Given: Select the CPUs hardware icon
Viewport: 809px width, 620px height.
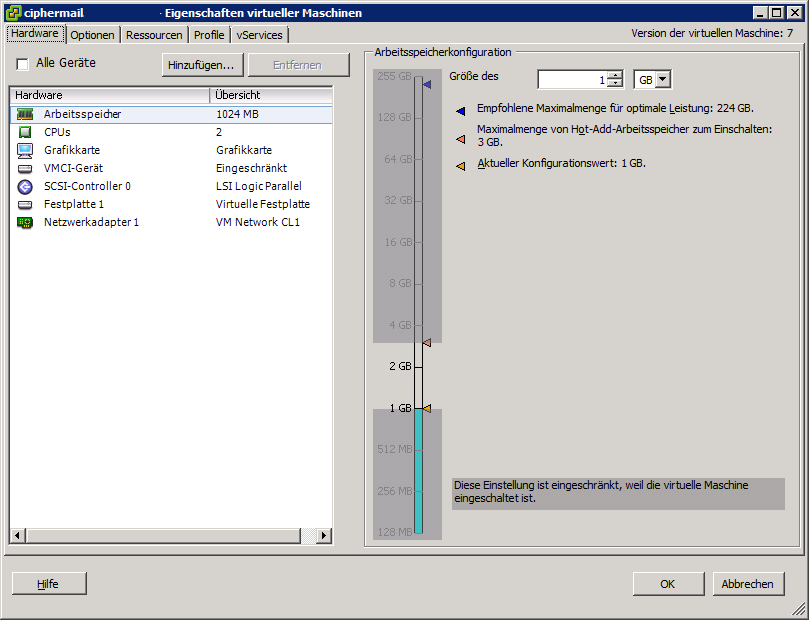Looking at the screenshot, I should tap(25, 132).
